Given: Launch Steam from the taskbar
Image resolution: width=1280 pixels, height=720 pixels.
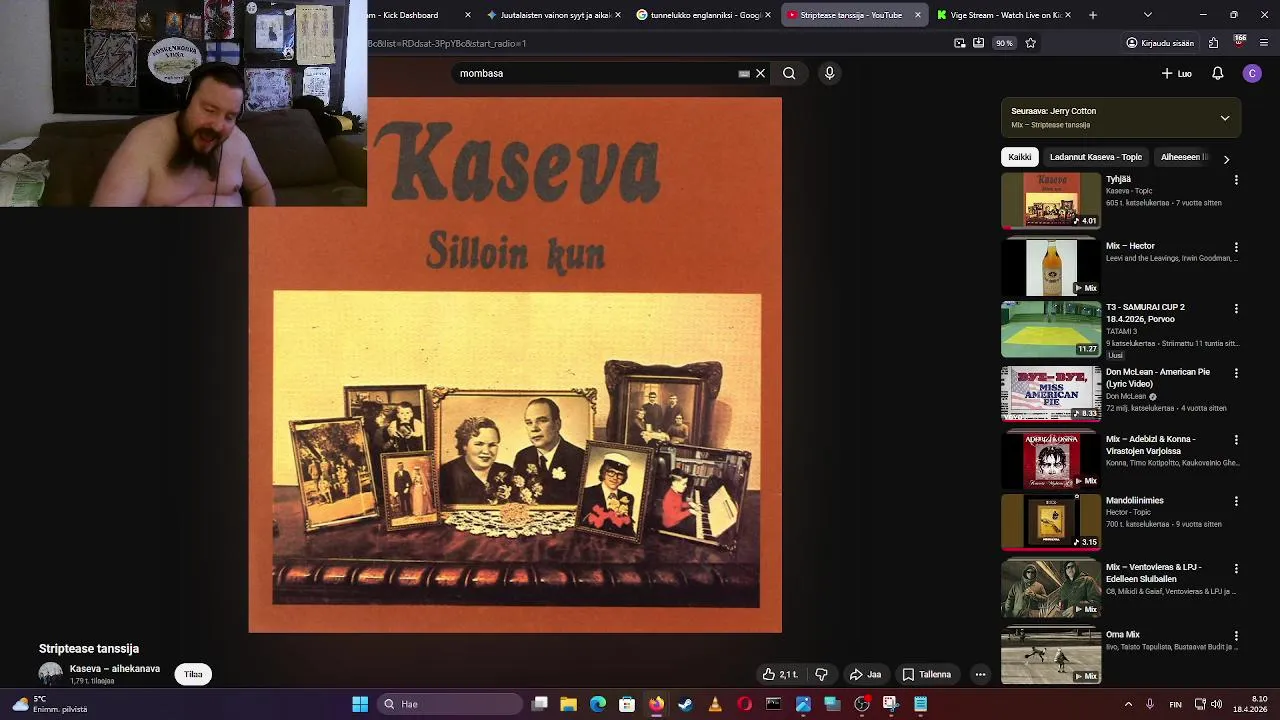Looking at the screenshot, I should (x=685, y=704).
